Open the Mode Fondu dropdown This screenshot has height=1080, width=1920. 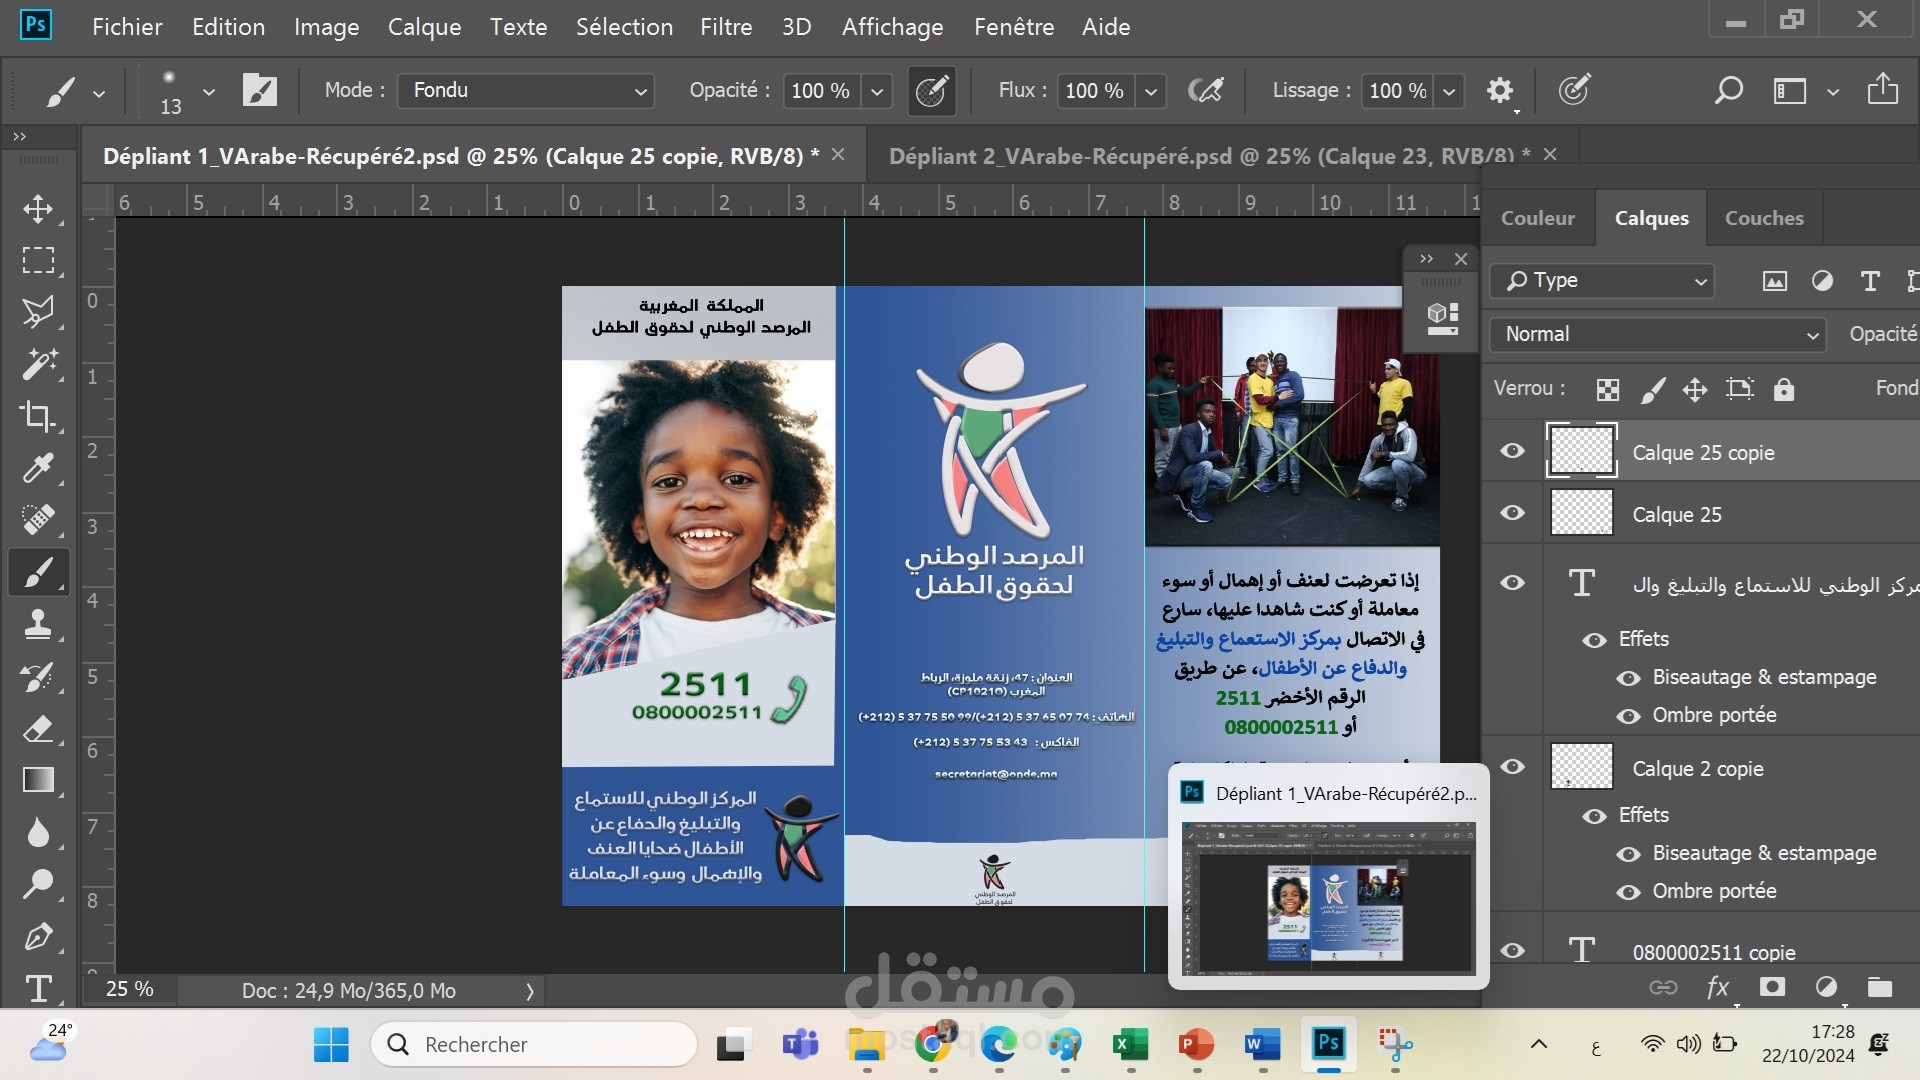click(526, 91)
